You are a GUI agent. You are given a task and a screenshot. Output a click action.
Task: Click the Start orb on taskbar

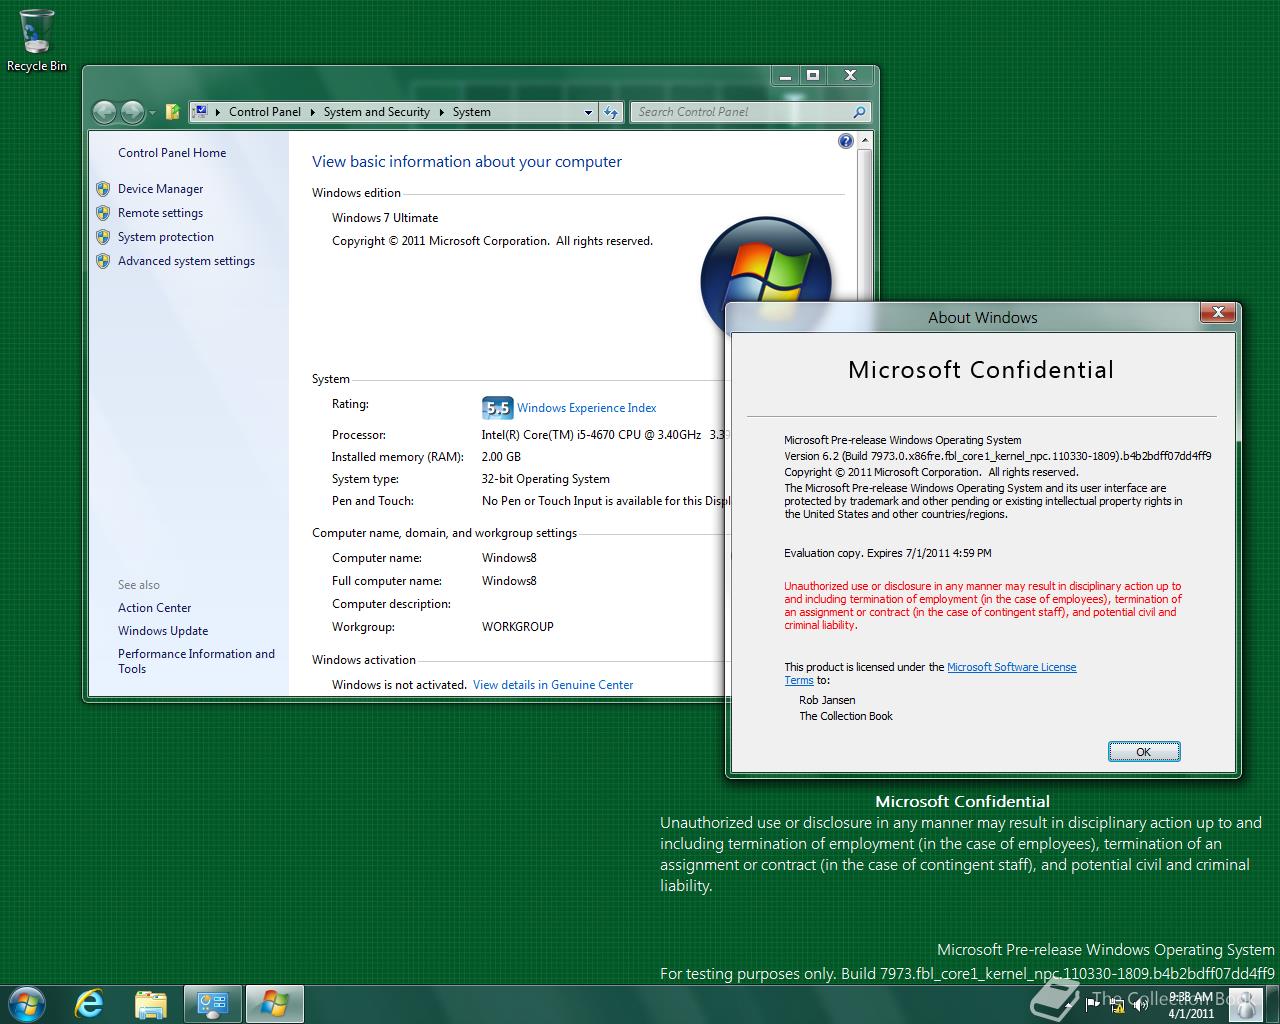tap(27, 1003)
